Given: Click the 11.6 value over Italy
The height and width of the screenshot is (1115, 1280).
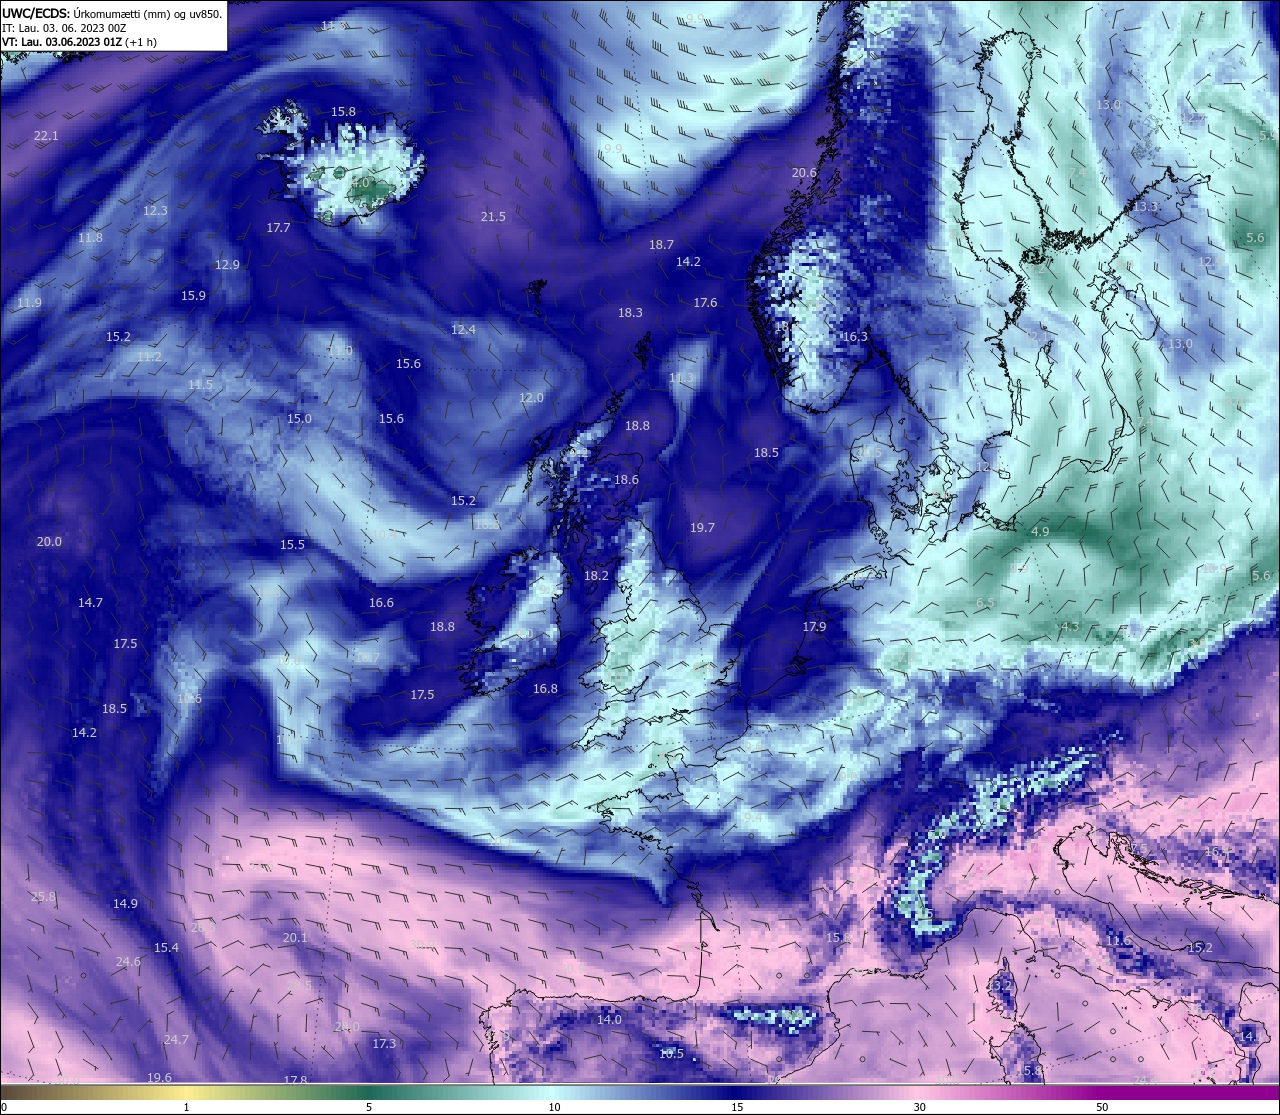Looking at the screenshot, I should pyautogui.click(x=1118, y=940).
